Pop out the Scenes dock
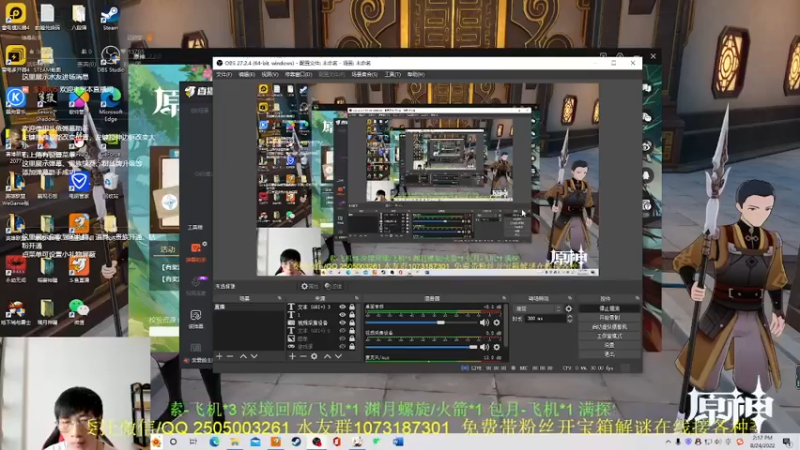 (x=279, y=298)
